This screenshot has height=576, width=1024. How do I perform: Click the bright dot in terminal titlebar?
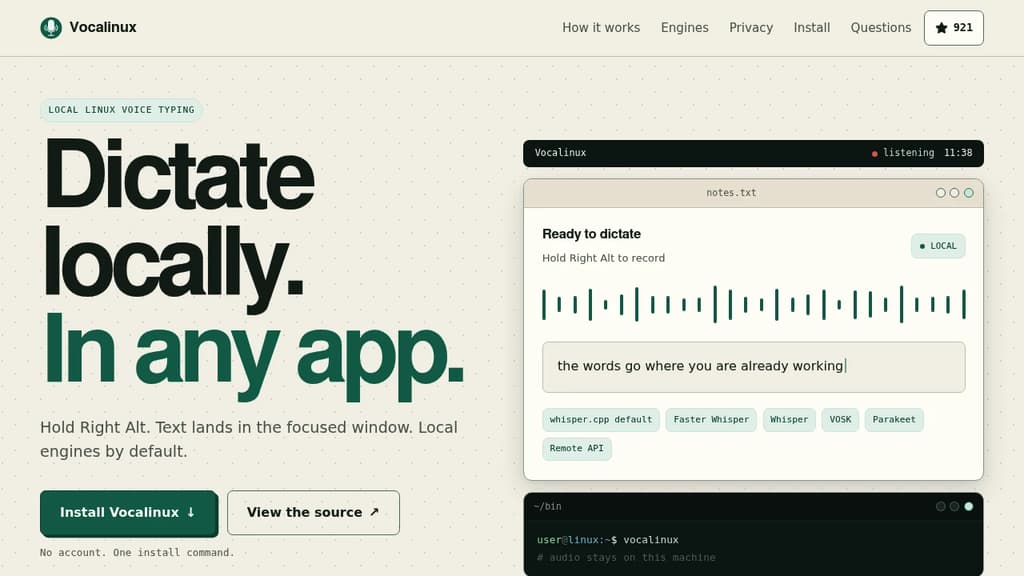point(968,506)
